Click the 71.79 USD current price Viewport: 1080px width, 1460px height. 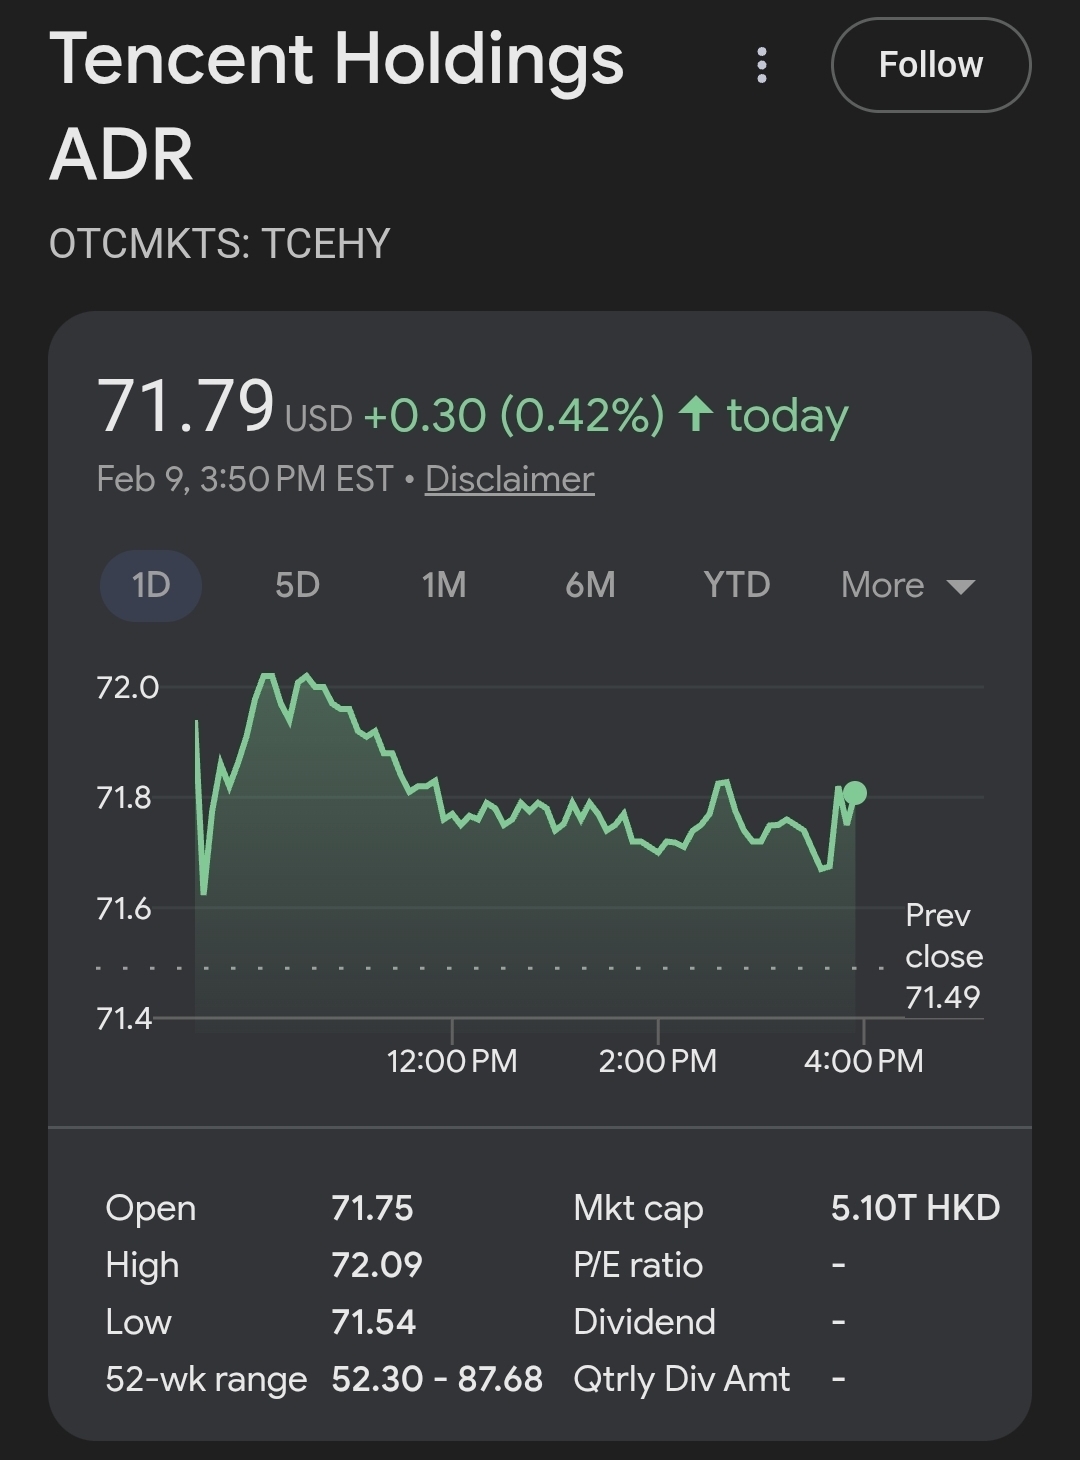(186, 407)
